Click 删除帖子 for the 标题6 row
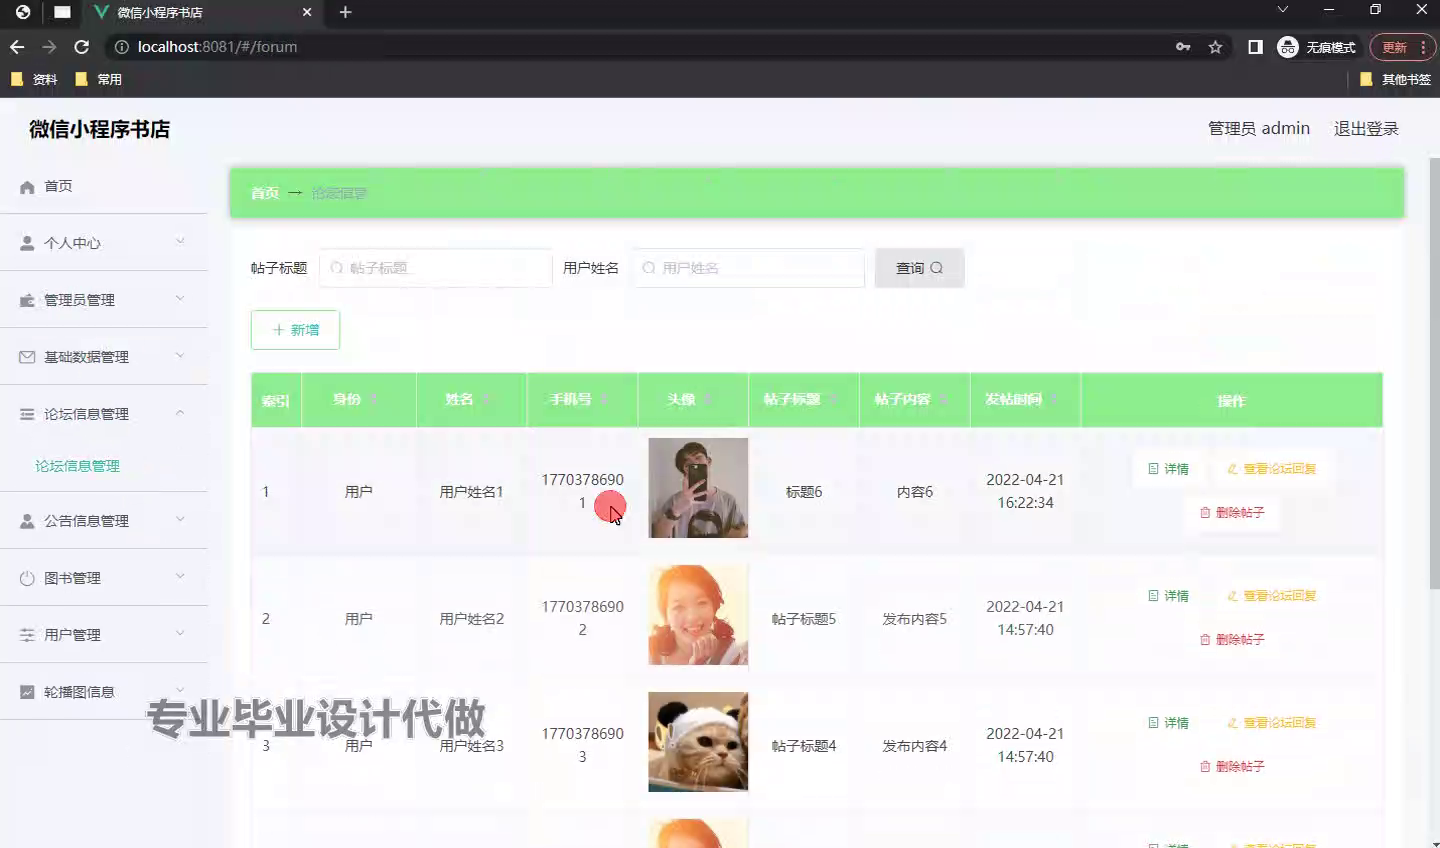The image size is (1440, 848). tap(1232, 513)
